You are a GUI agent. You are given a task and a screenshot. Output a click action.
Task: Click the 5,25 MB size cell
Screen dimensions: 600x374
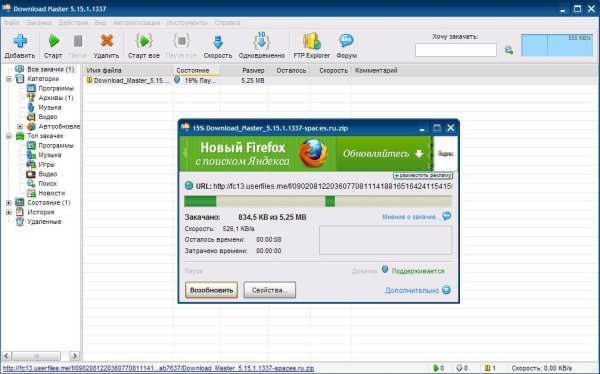[253, 81]
